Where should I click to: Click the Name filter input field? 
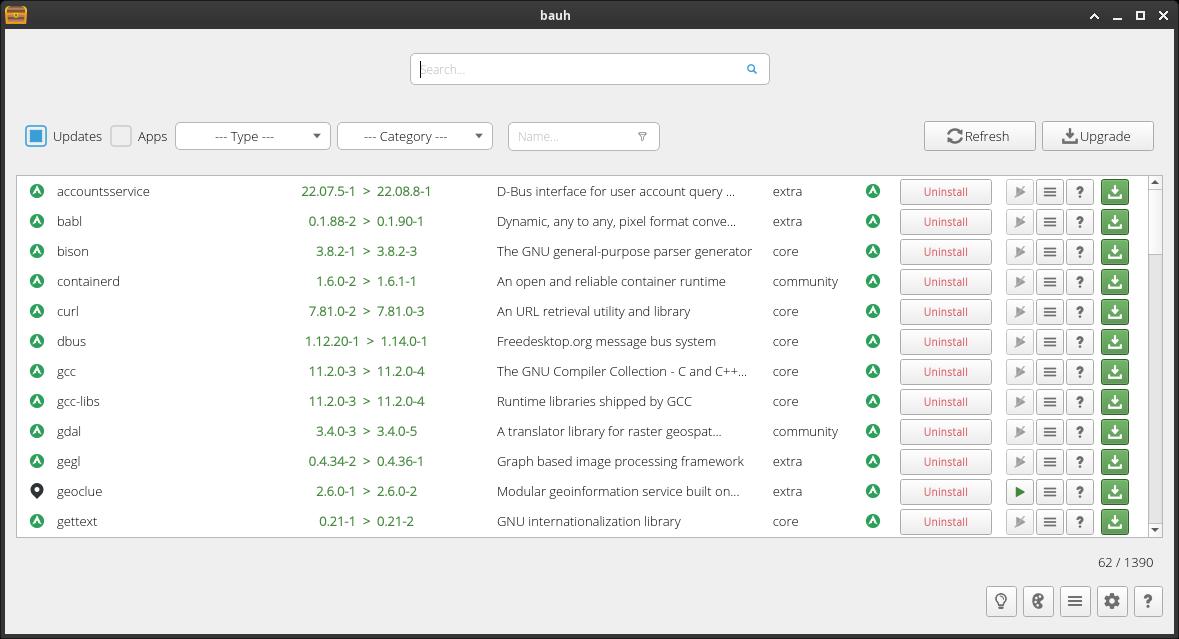point(583,136)
